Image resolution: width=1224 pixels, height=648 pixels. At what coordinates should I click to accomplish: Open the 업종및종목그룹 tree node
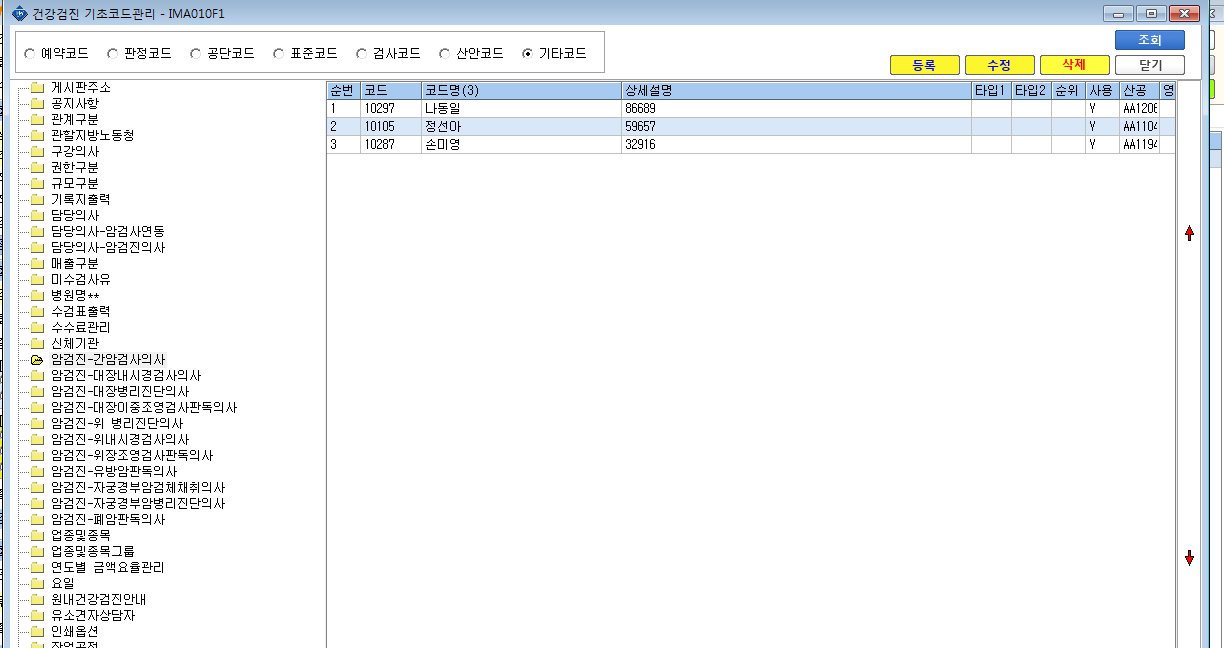[x=92, y=552]
